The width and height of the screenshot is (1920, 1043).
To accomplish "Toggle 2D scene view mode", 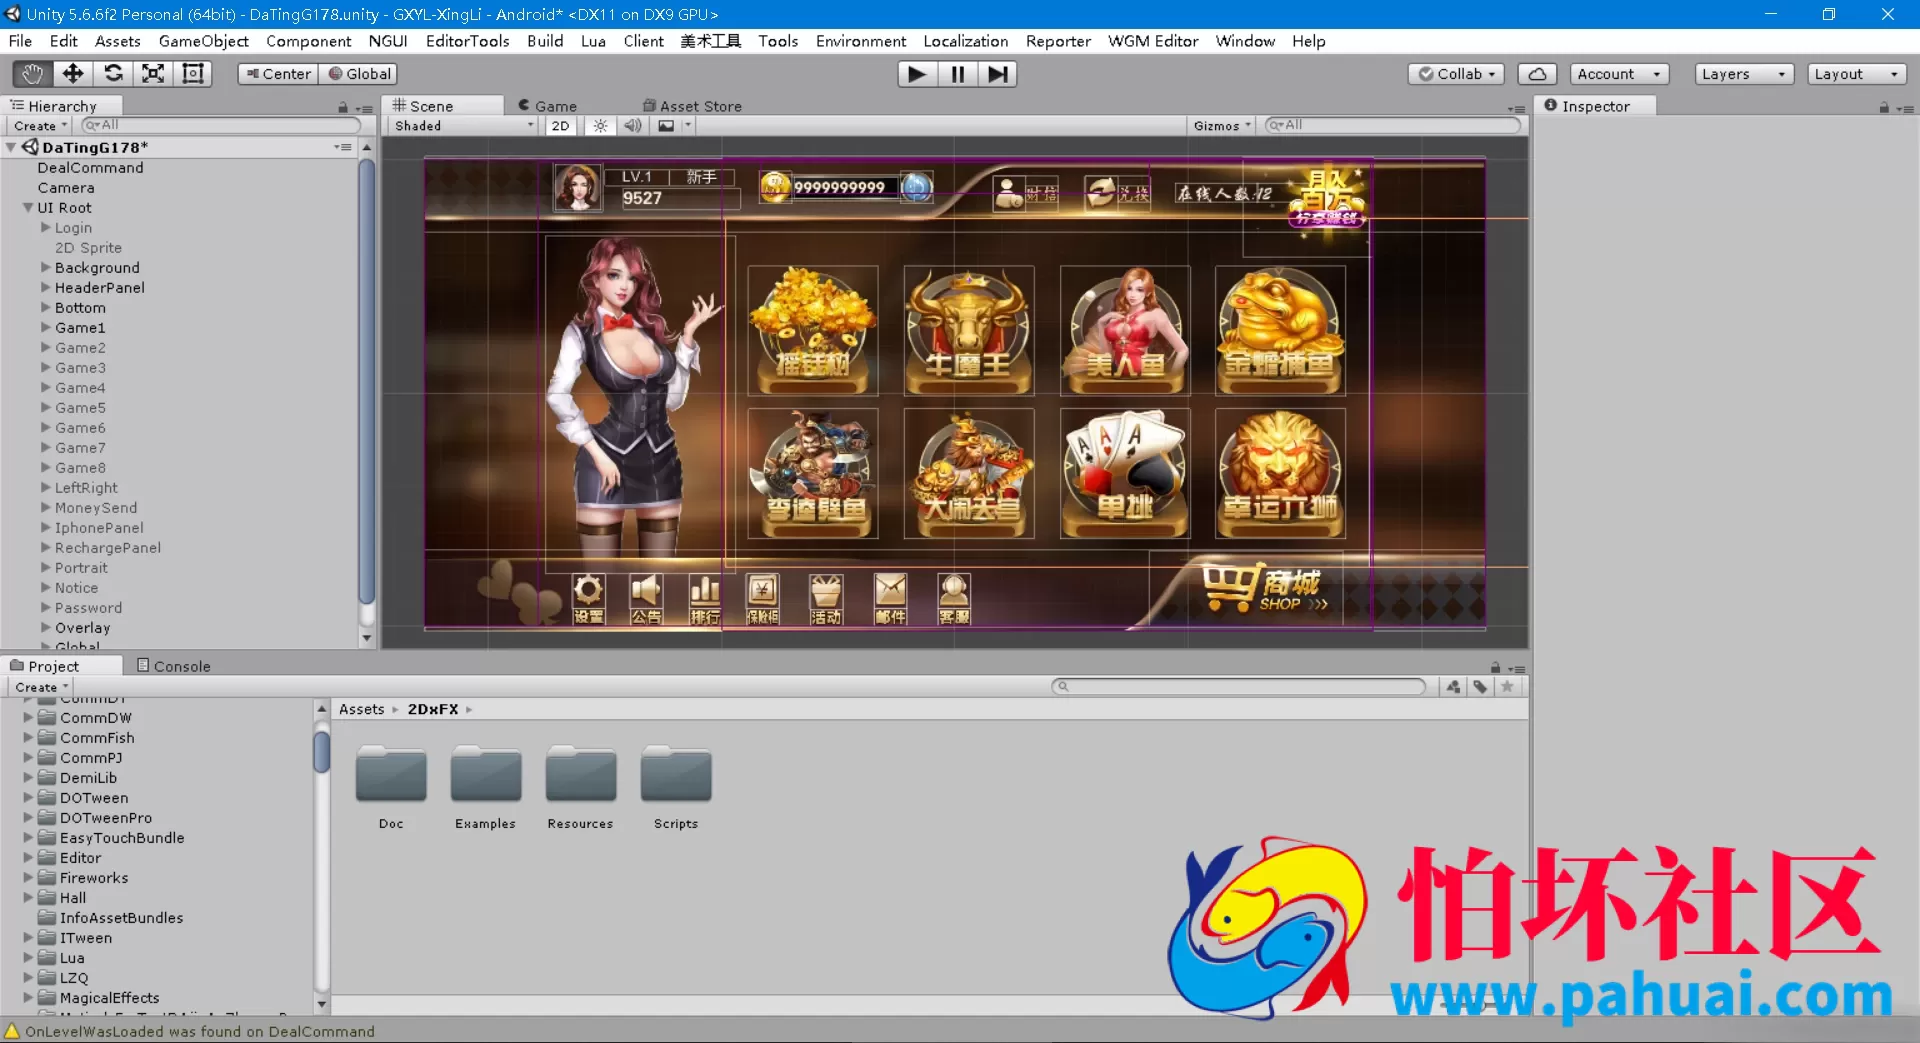I will click(560, 126).
